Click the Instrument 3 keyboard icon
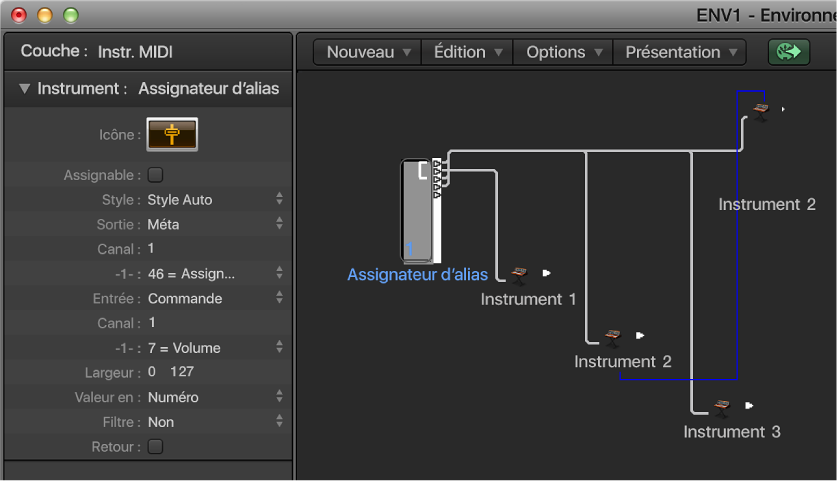 point(722,406)
